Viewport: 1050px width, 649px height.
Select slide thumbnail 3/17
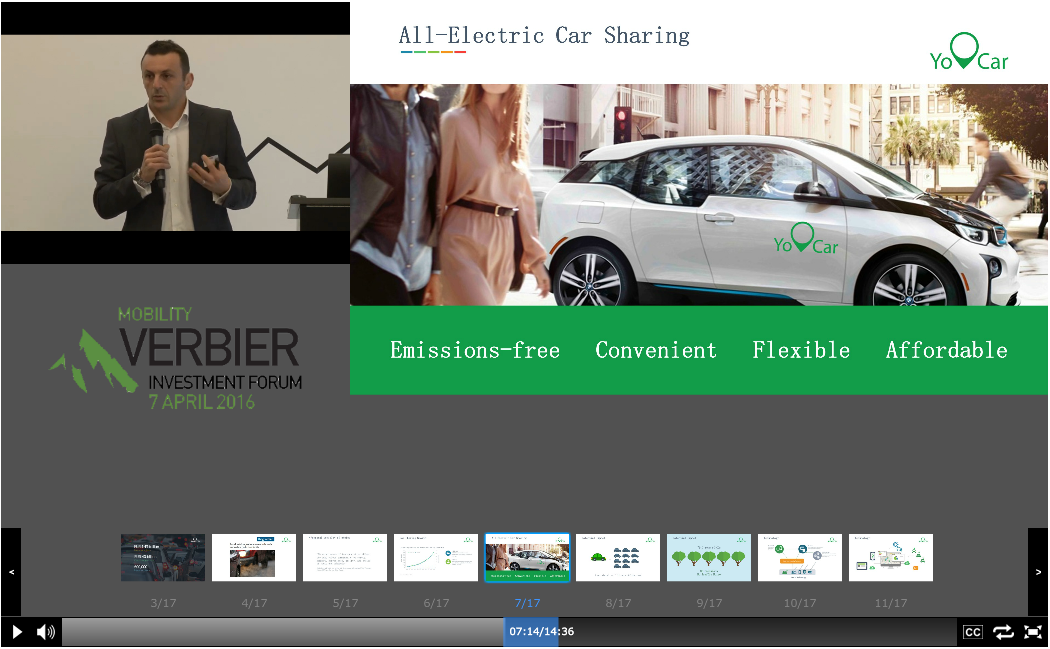(163, 557)
